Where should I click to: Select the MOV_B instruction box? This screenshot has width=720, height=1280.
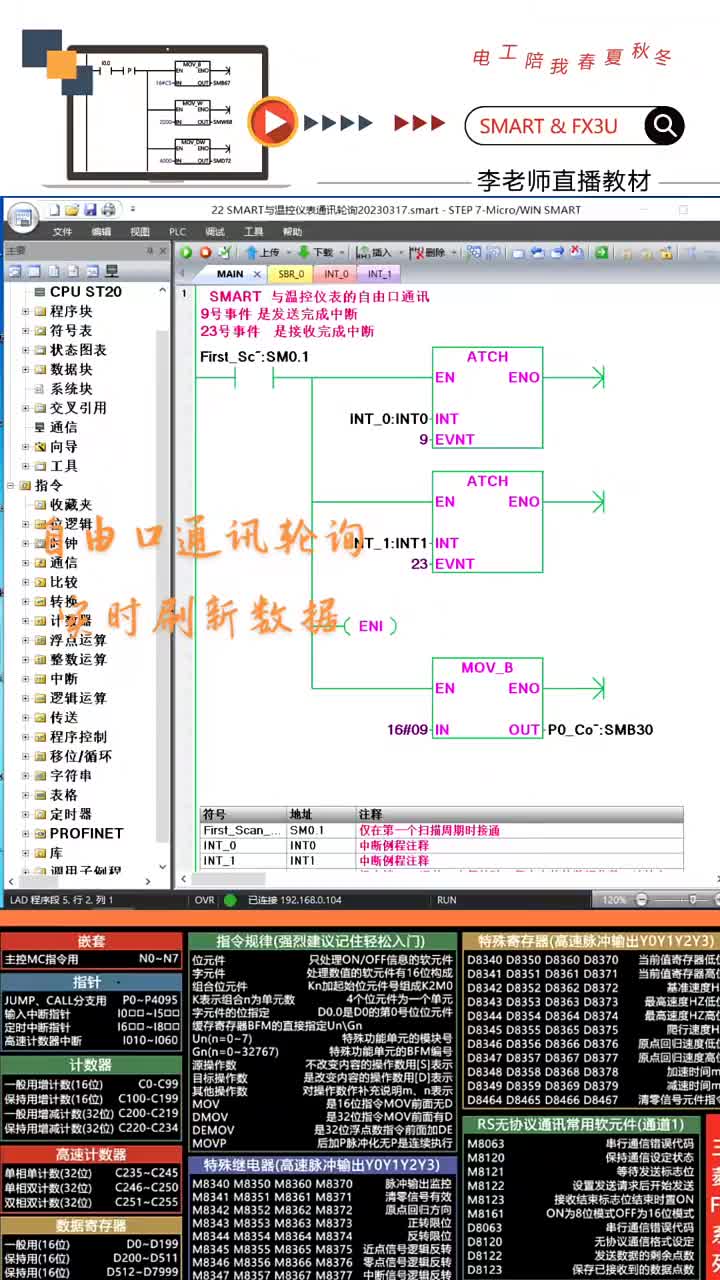click(x=487, y=699)
